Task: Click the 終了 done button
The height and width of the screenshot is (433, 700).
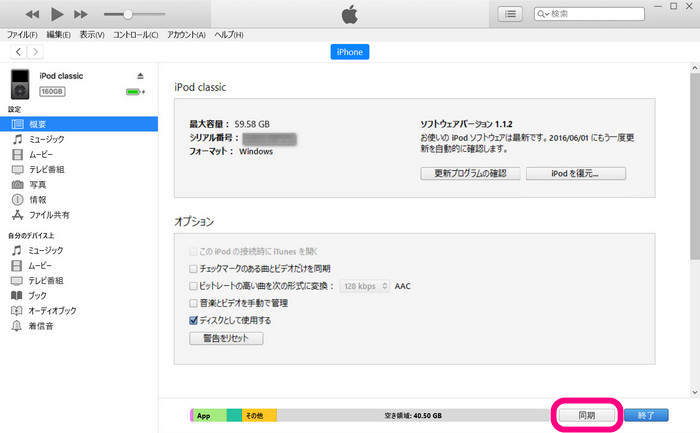Action: pyautogui.click(x=646, y=416)
